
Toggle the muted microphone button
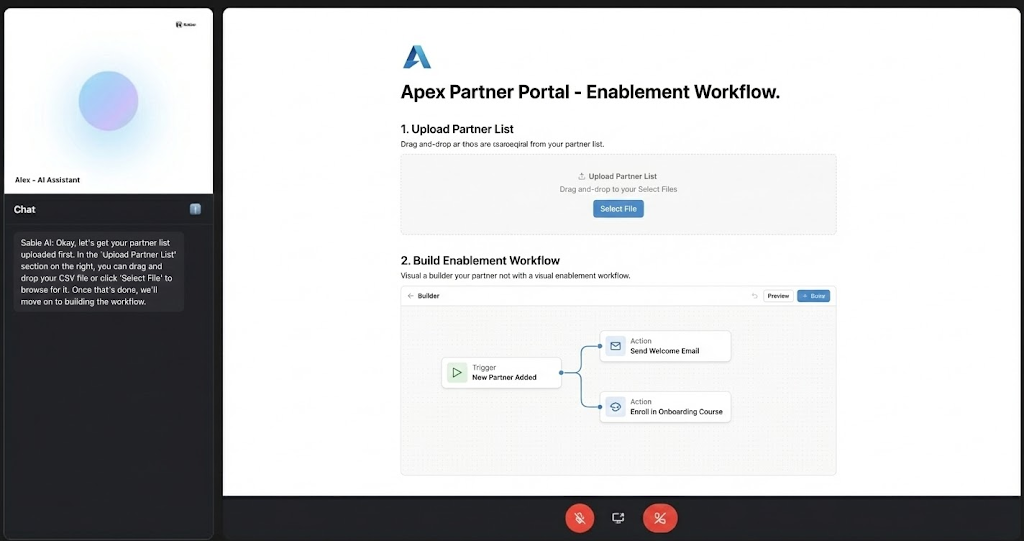click(x=579, y=518)
